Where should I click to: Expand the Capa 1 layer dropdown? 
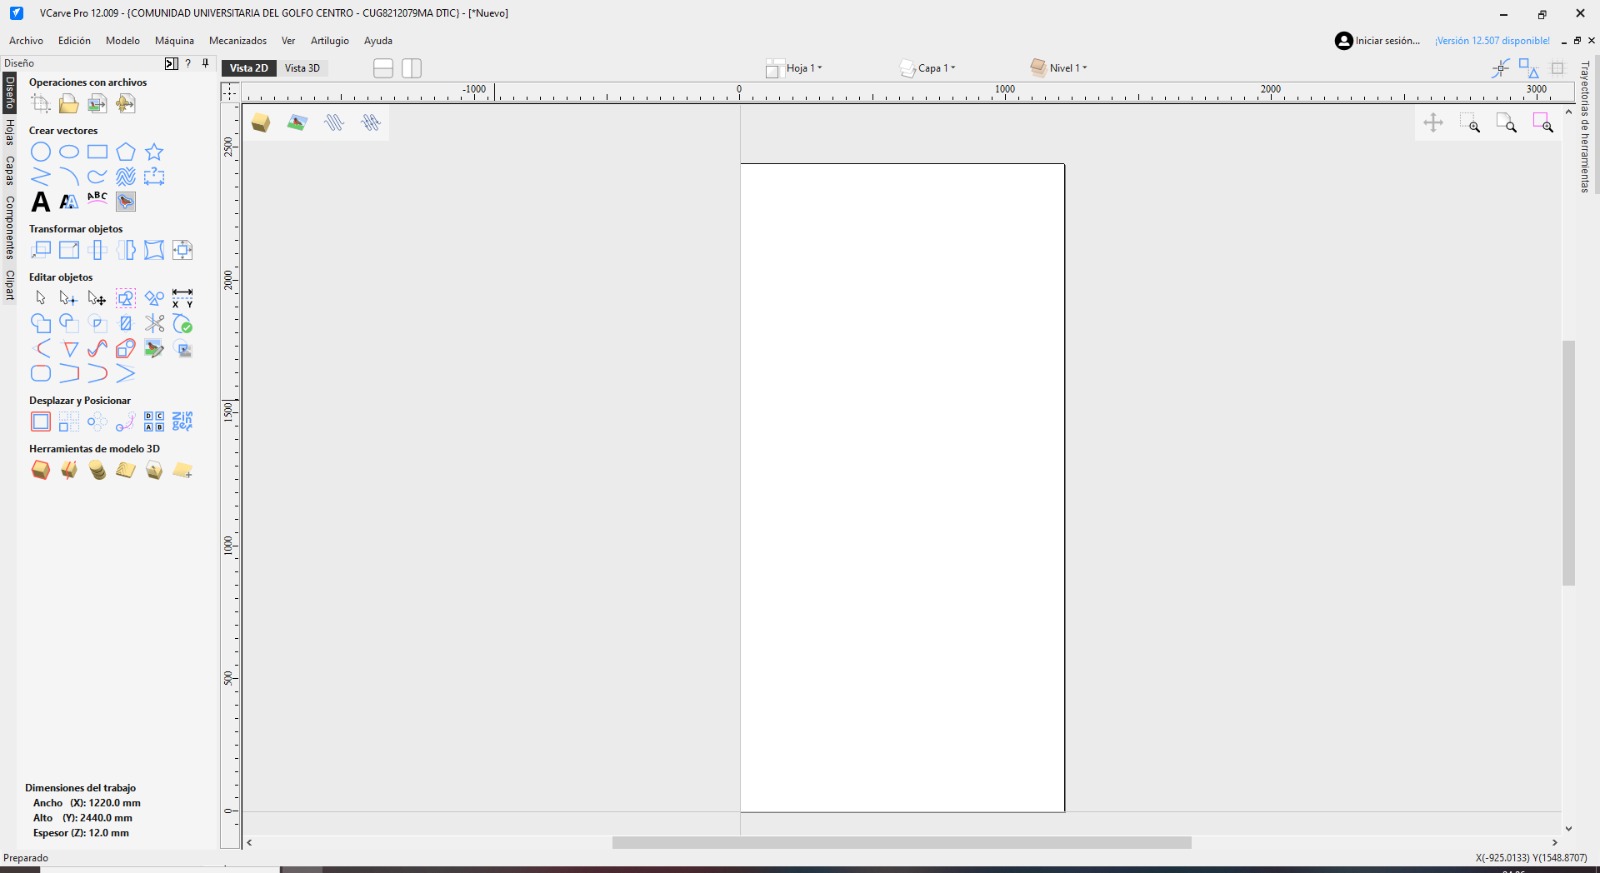(x=928, y=68)
